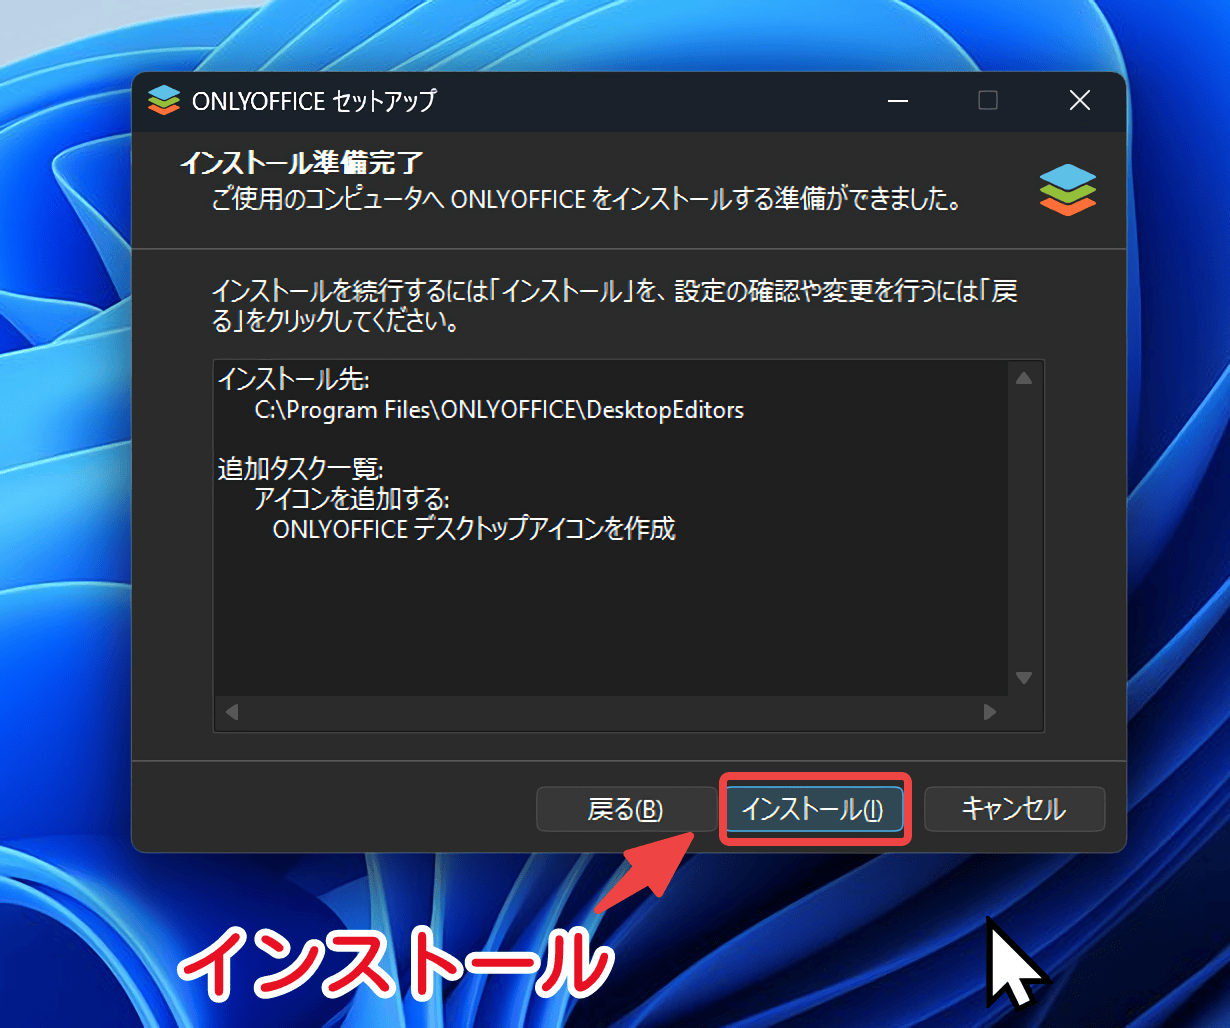The height and width of the screenshot is (1028, 1230).
Task: Click the インストール(I) button
Action: 814,809
